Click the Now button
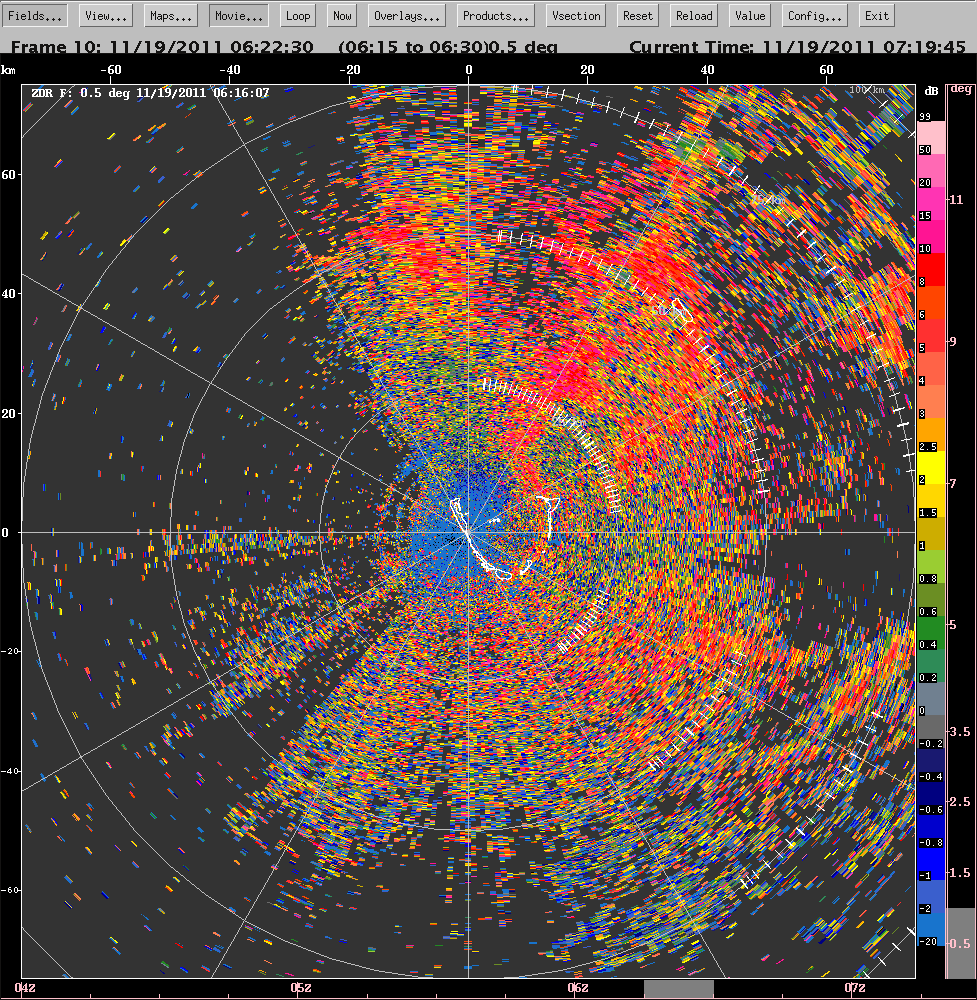 tap(342, 16)
